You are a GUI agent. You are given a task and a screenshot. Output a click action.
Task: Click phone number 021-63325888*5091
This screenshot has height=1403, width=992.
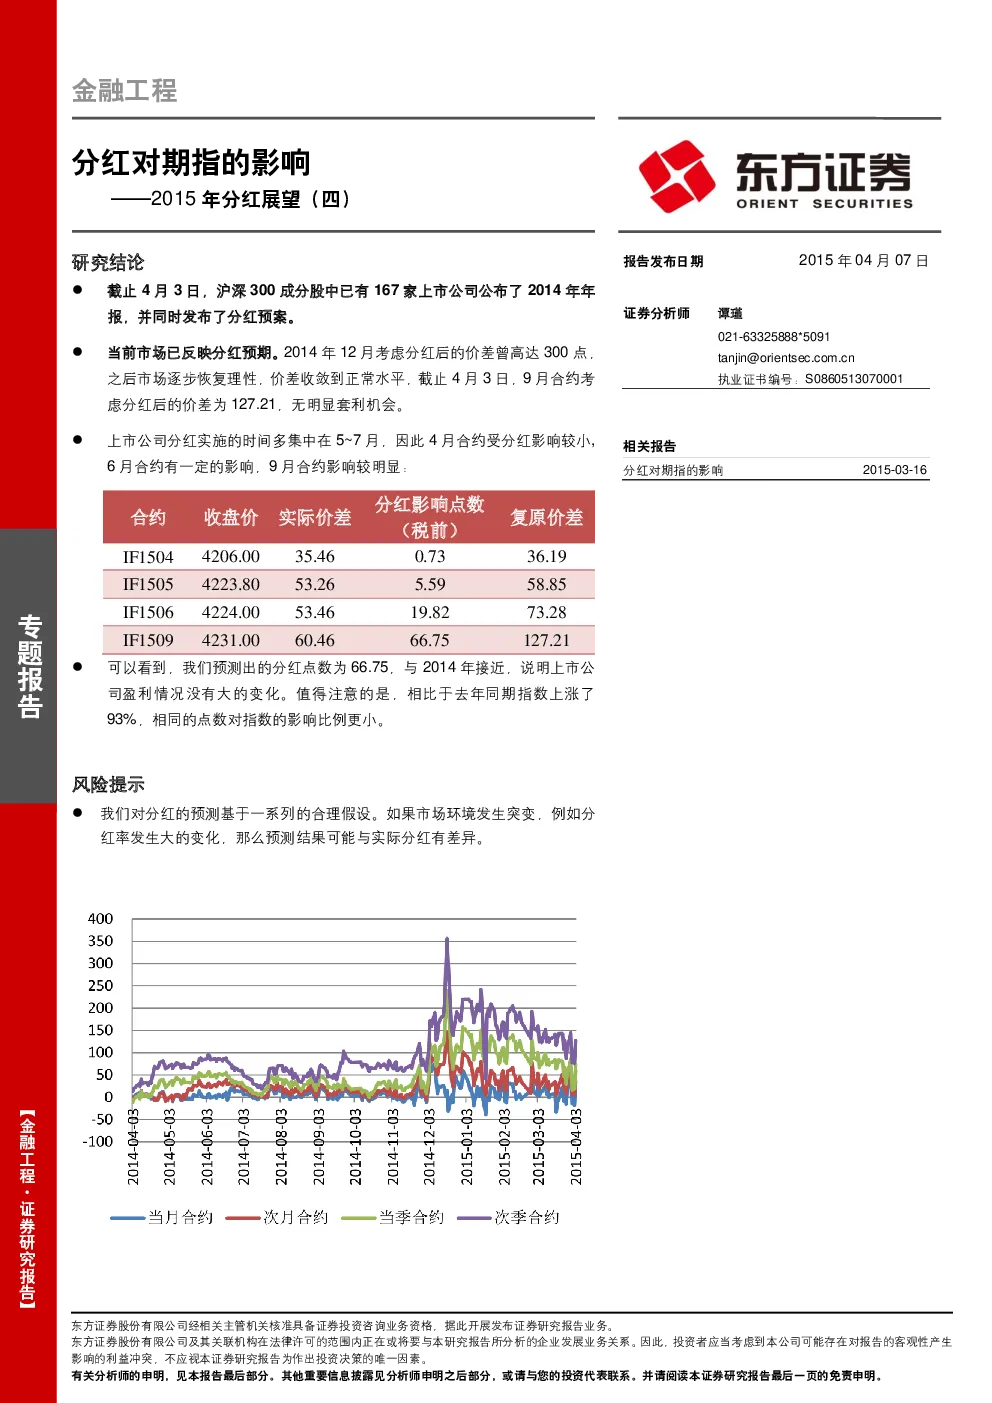774,337
